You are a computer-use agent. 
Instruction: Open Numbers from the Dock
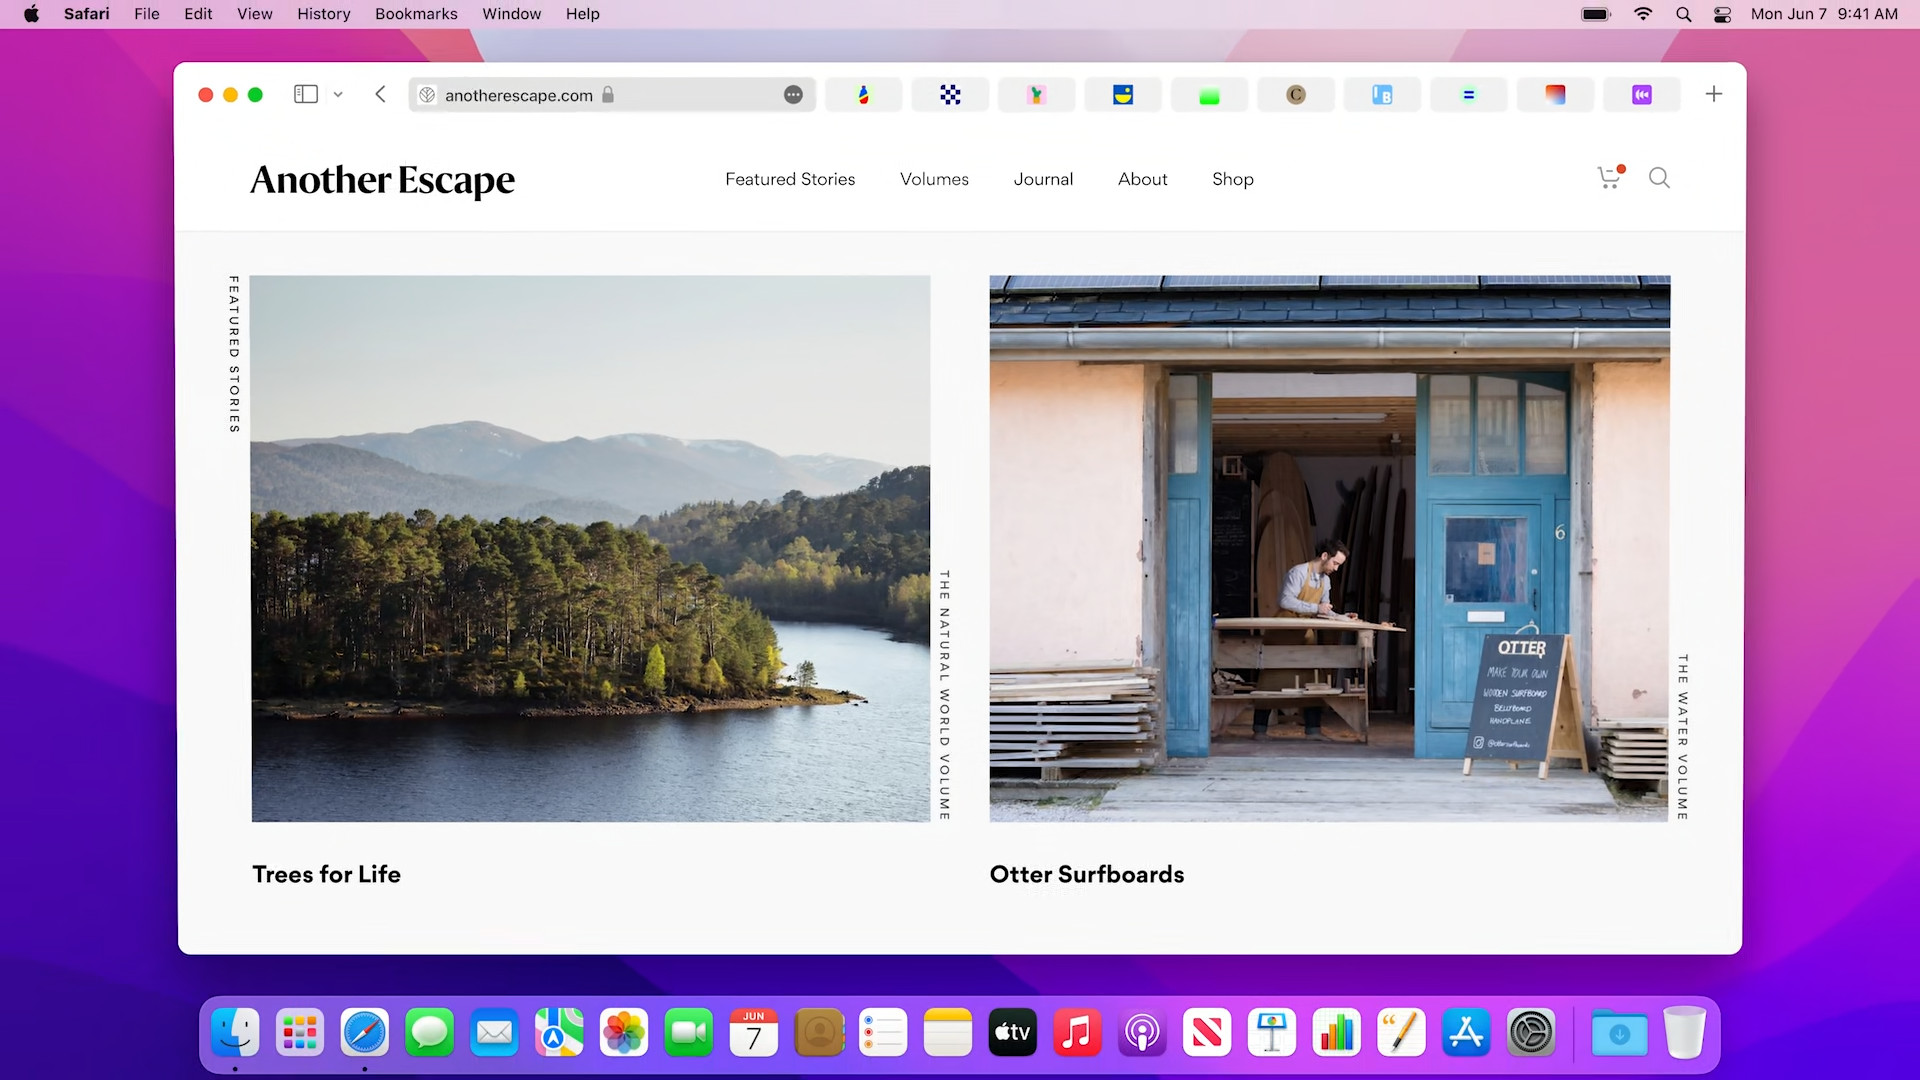point(1337,1032)
